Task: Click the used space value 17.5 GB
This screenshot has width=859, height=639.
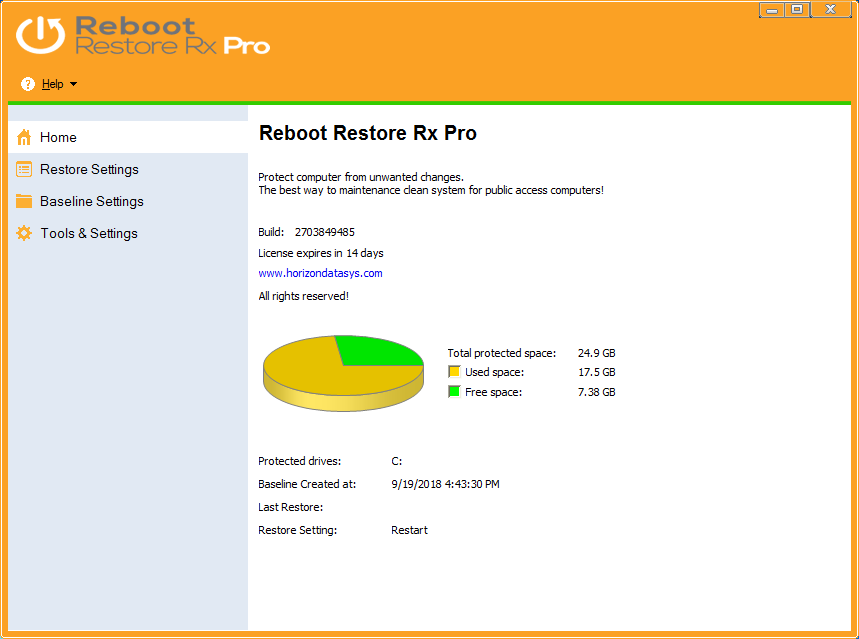Action: (597, 372)
